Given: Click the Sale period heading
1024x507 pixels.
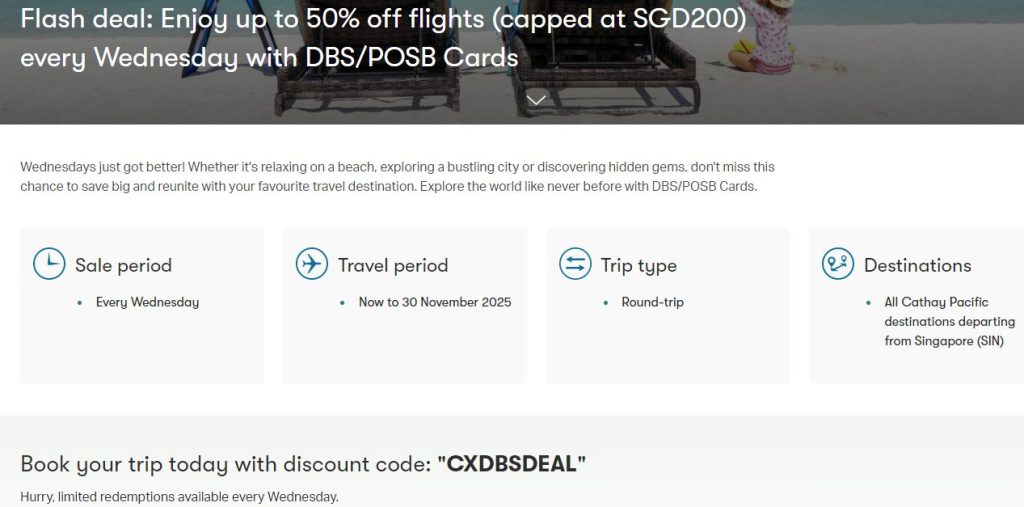Looking at the screenshot, I should pyautogui.click(x=123, y=265).
